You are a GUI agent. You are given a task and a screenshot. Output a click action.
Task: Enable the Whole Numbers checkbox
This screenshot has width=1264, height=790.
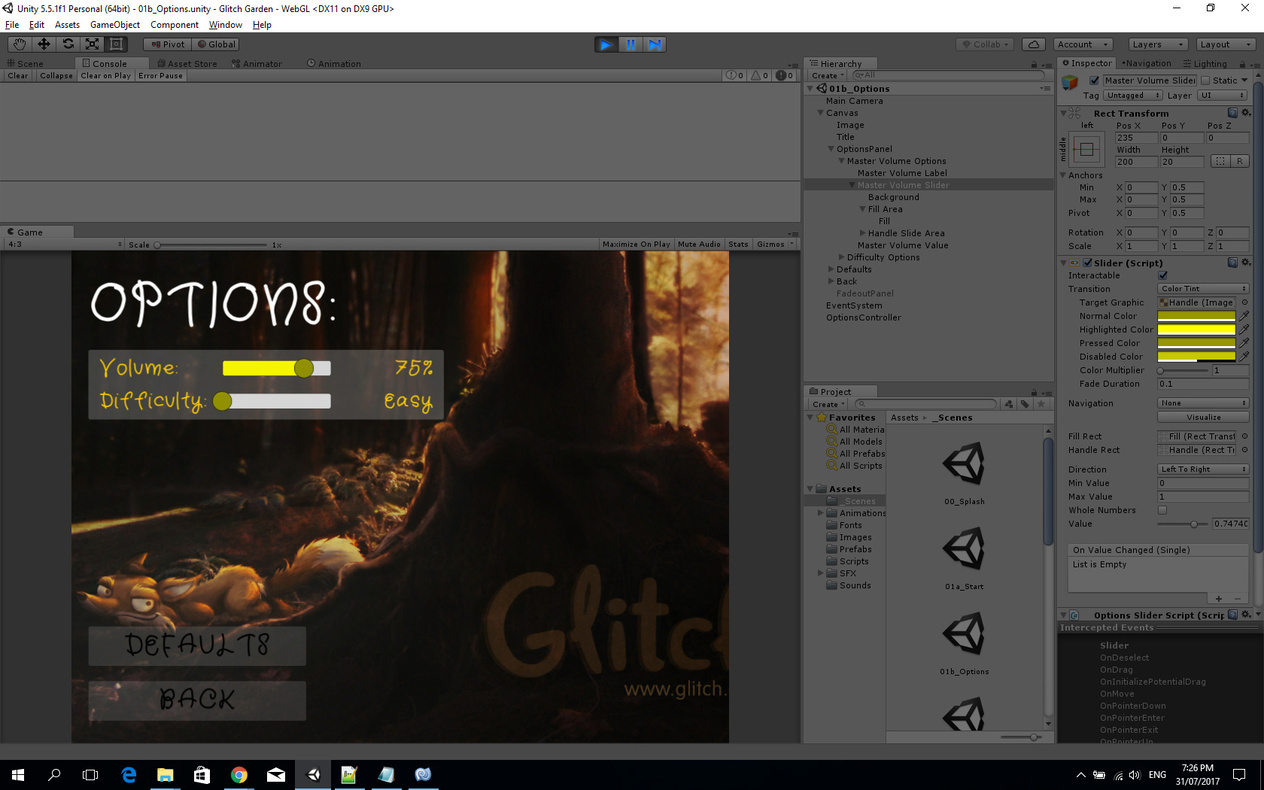(x=1162, y=510)
